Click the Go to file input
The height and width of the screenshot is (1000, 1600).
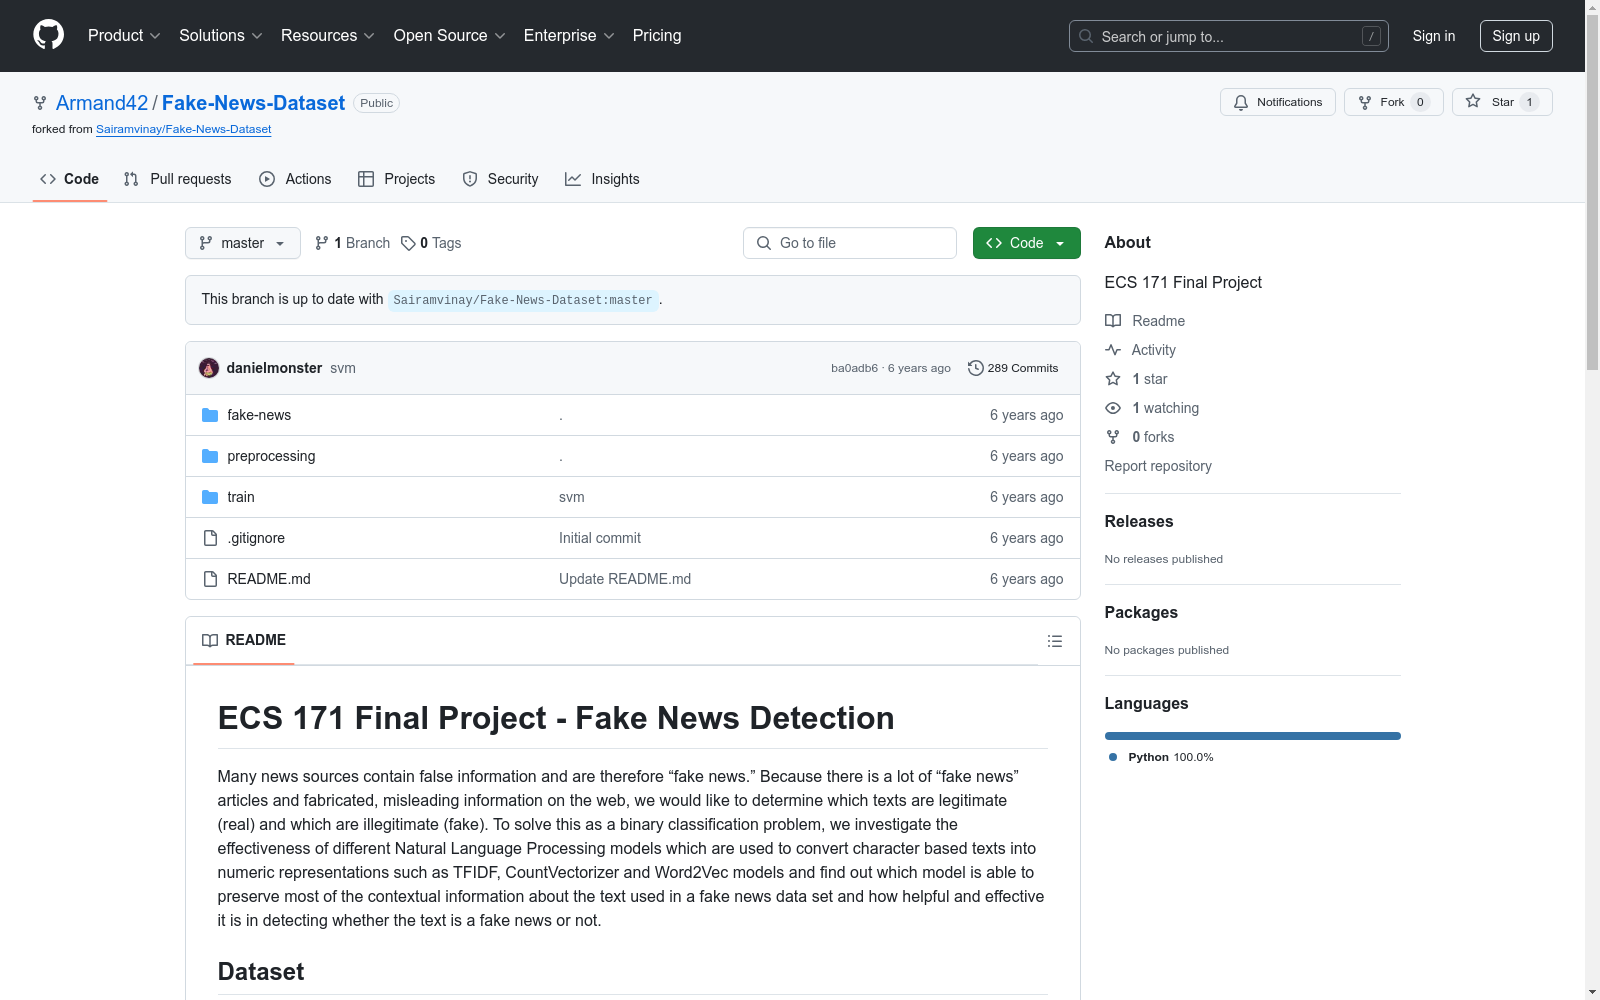click(x=850, y=243)
